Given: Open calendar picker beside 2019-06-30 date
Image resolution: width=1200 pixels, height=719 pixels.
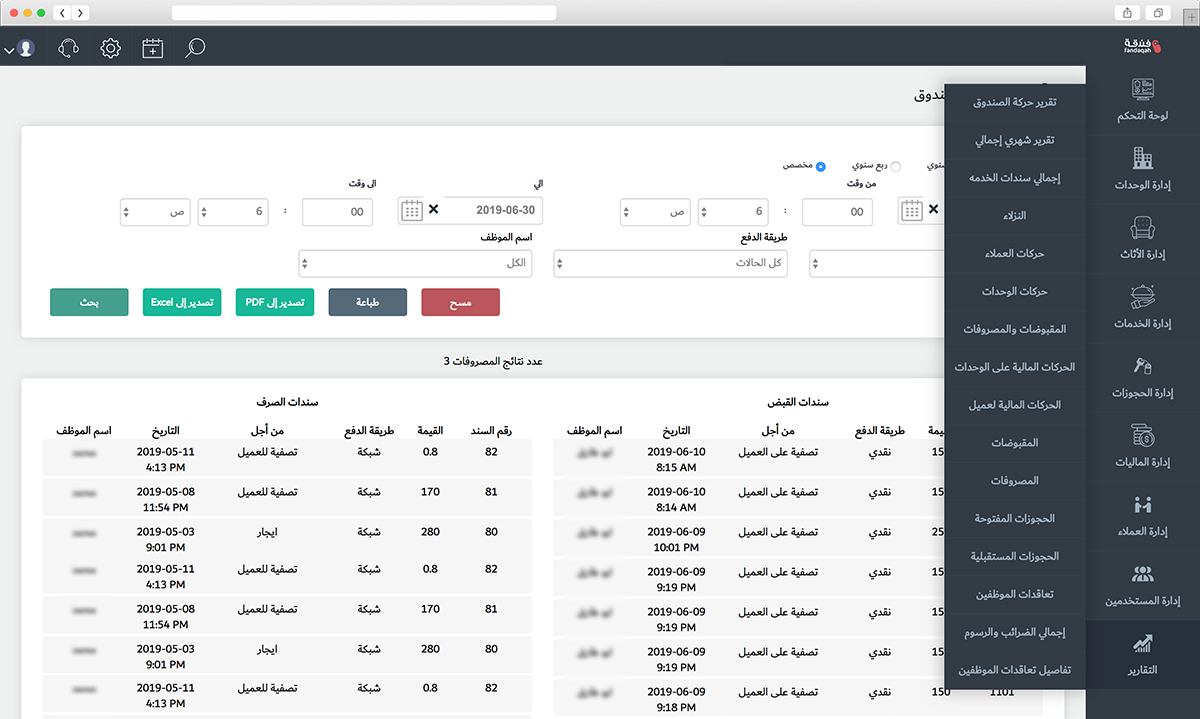Looking at the screenshot, I should click(x=411, y=210).
